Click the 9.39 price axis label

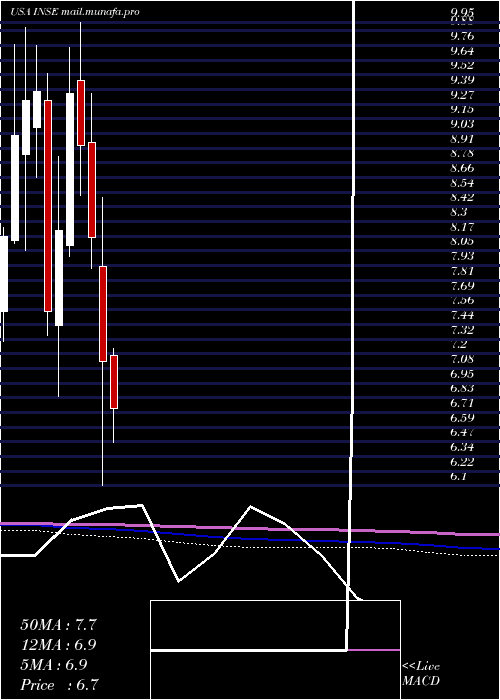tap(462, 80)
